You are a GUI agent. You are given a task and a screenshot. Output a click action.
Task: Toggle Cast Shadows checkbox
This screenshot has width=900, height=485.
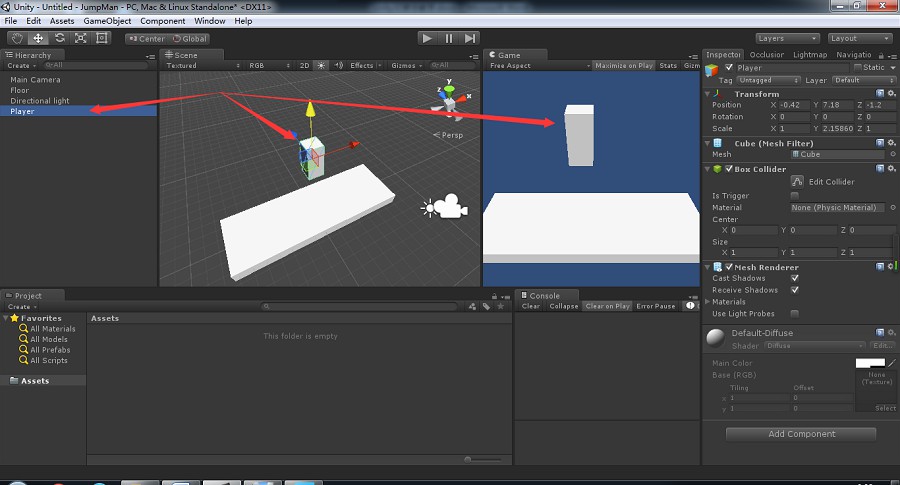(x=795, y=278)
